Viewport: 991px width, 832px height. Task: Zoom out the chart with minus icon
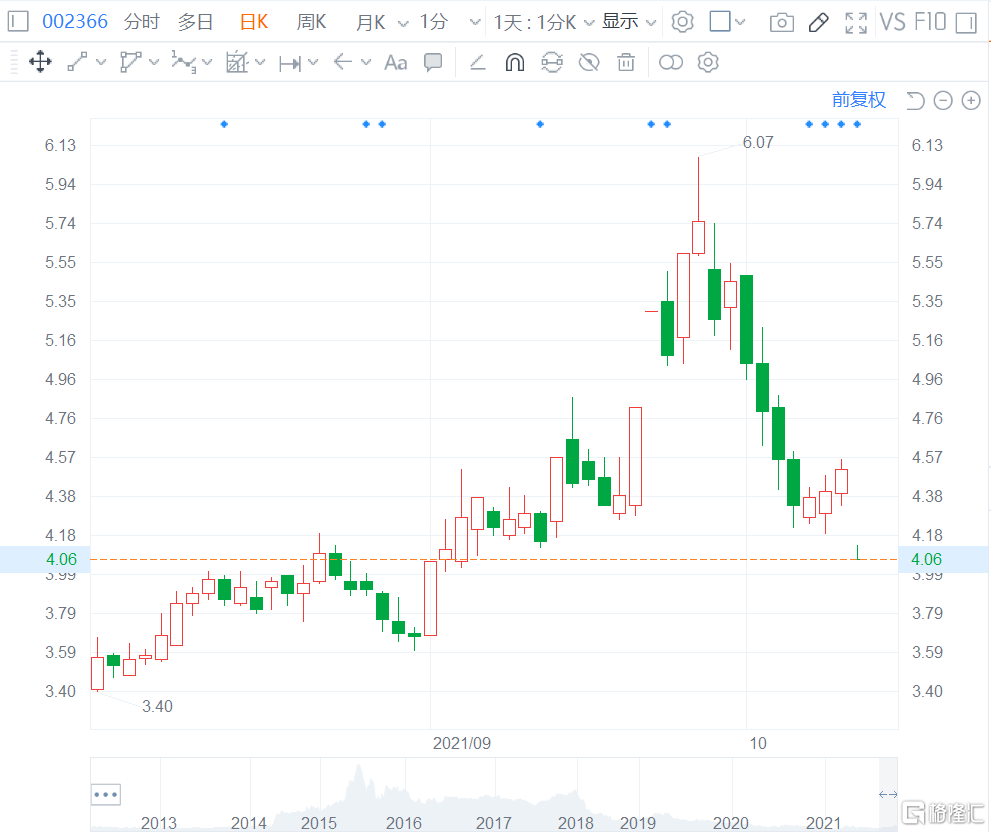click(x=943, y=100)
